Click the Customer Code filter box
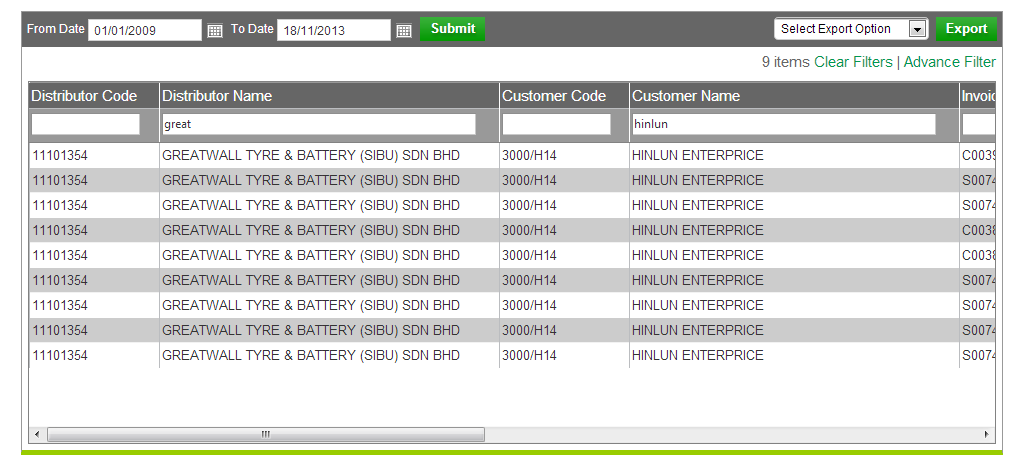 557,124
